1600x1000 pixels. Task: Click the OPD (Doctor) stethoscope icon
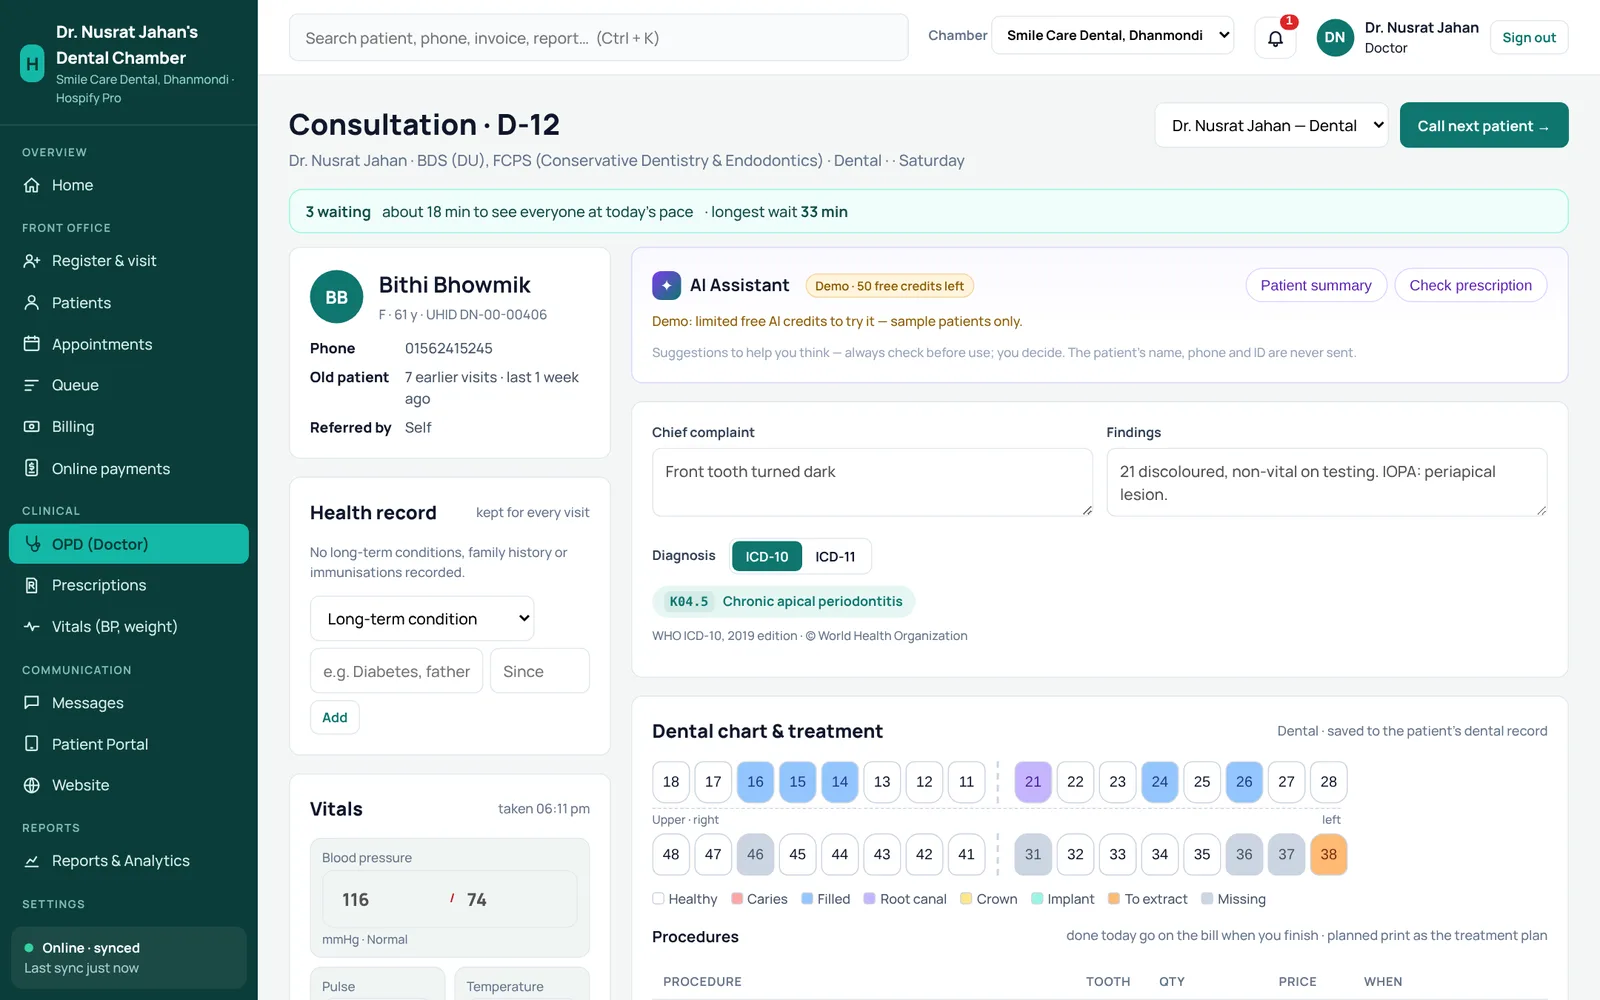coord(32,544)
